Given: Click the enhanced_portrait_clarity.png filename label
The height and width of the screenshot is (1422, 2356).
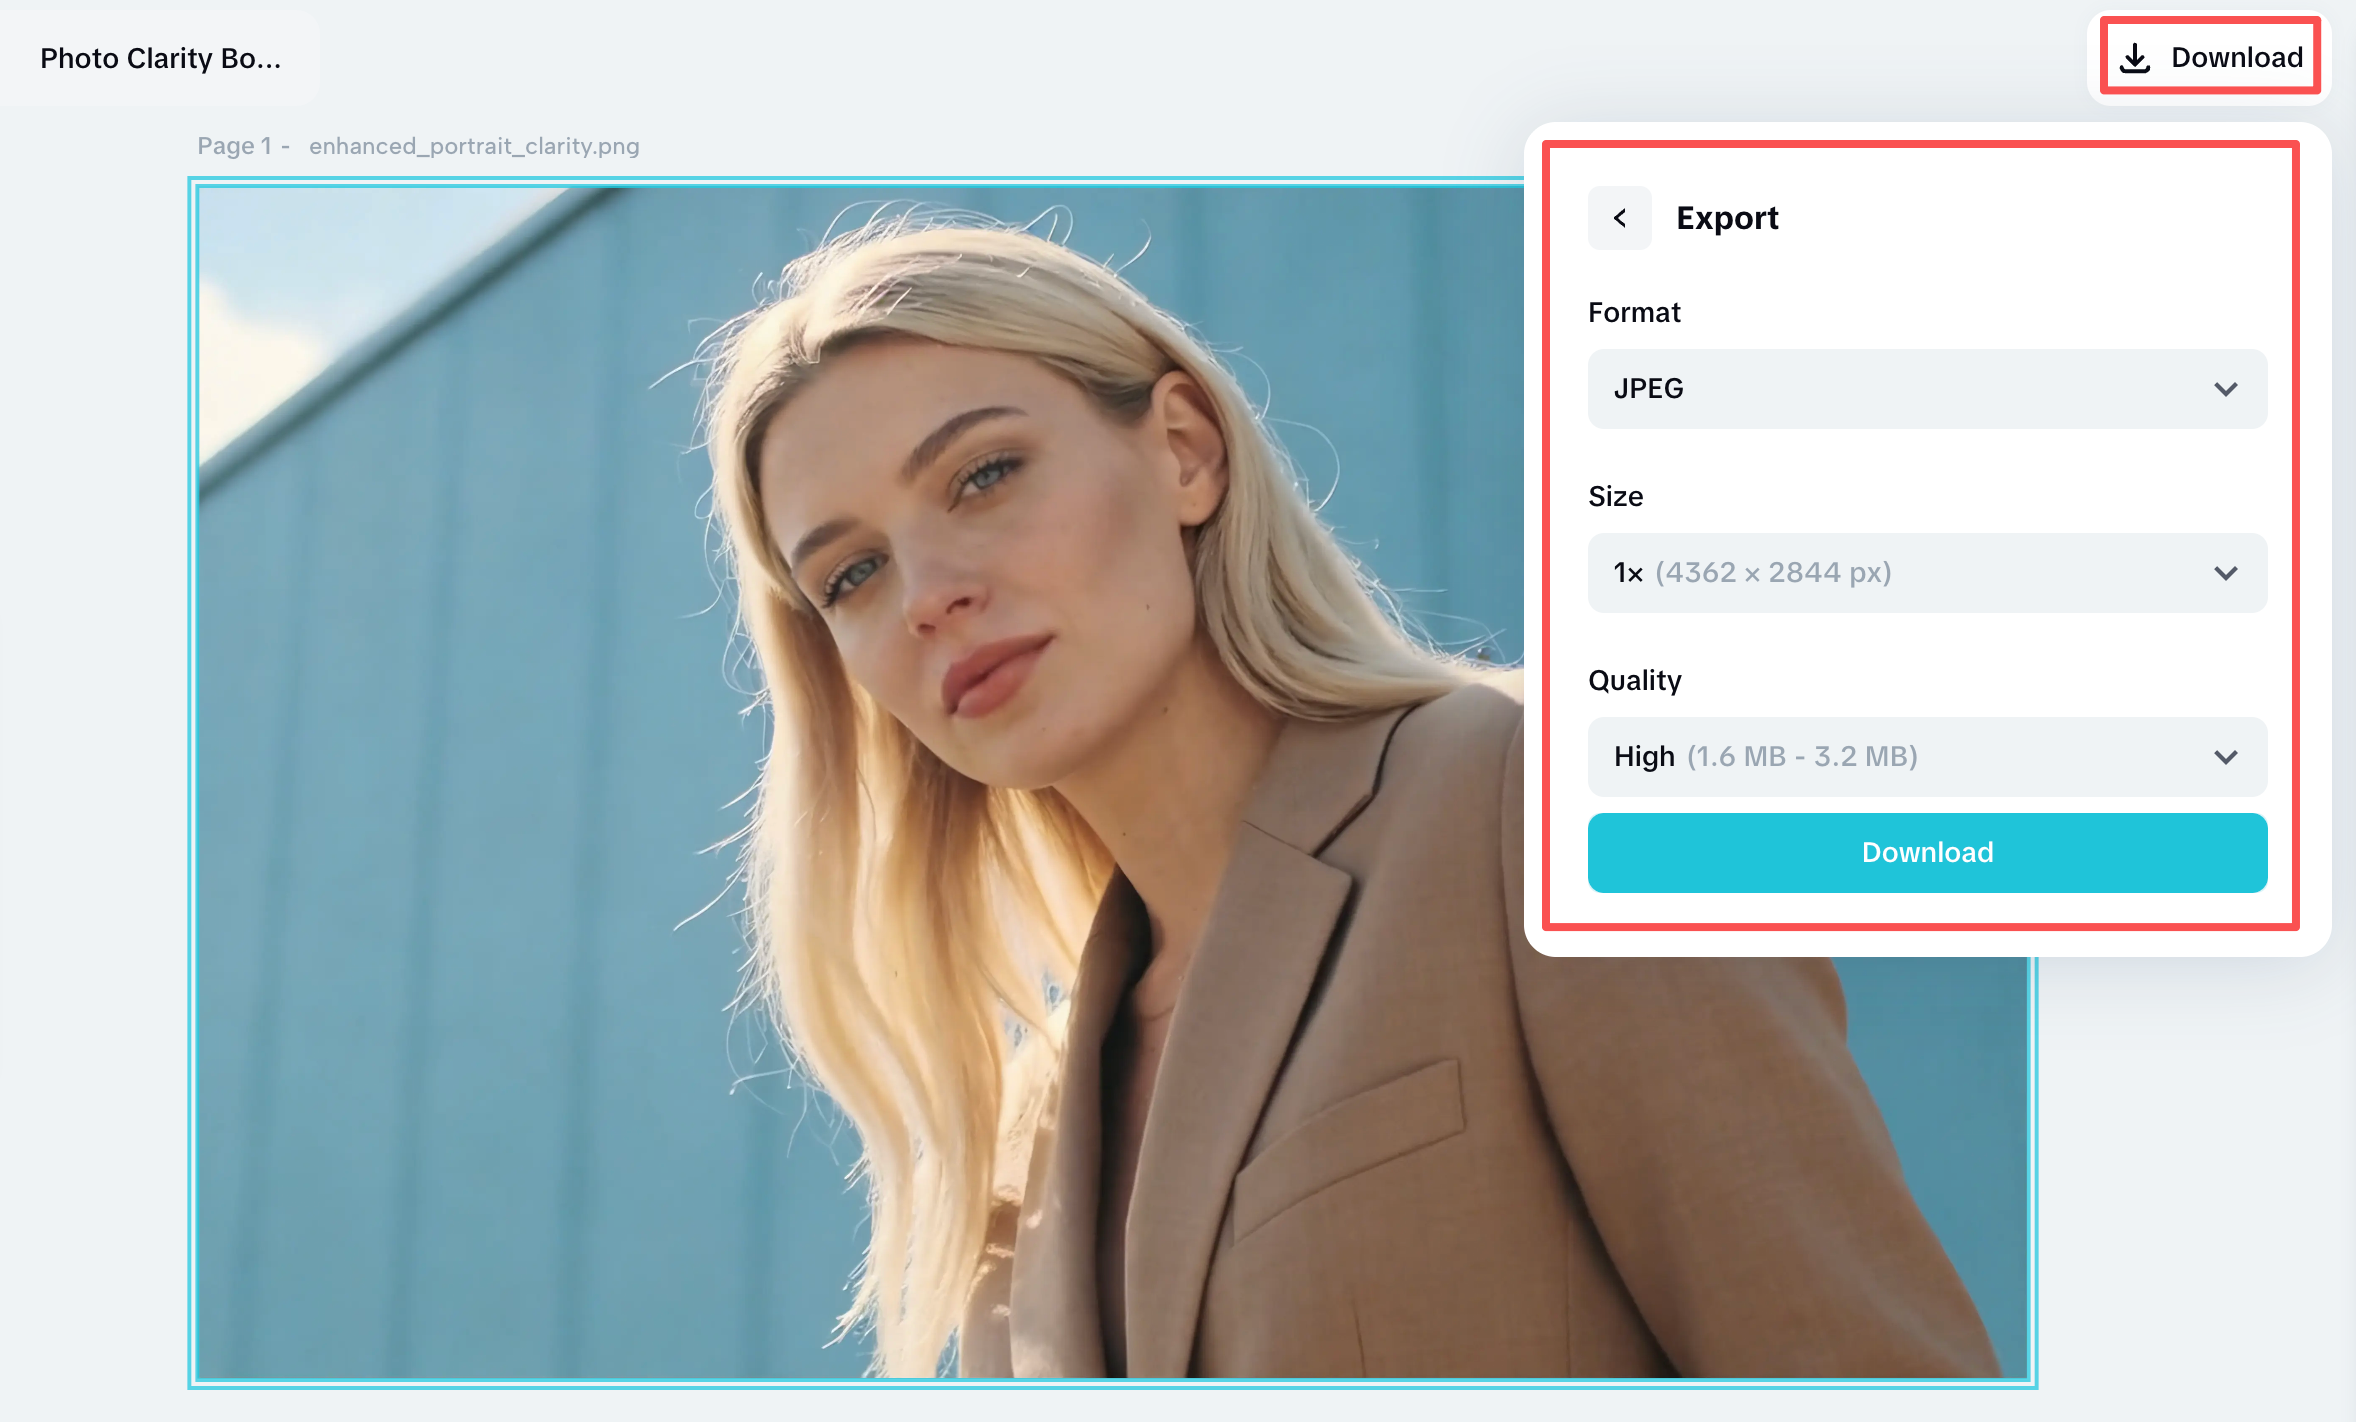Looking at the screenshot, I should point(473,146).
